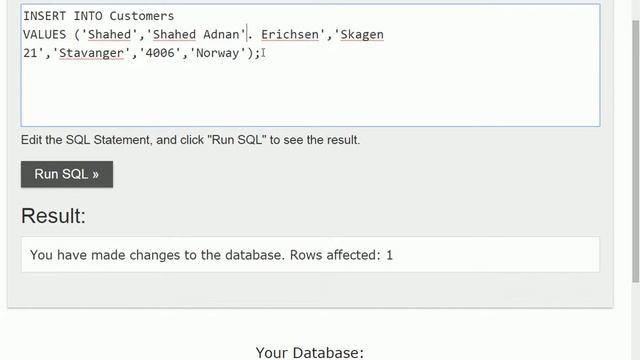Click the end of the statement after the semicolon
Screen dimensions: 640x360
(x=261, y=53)
